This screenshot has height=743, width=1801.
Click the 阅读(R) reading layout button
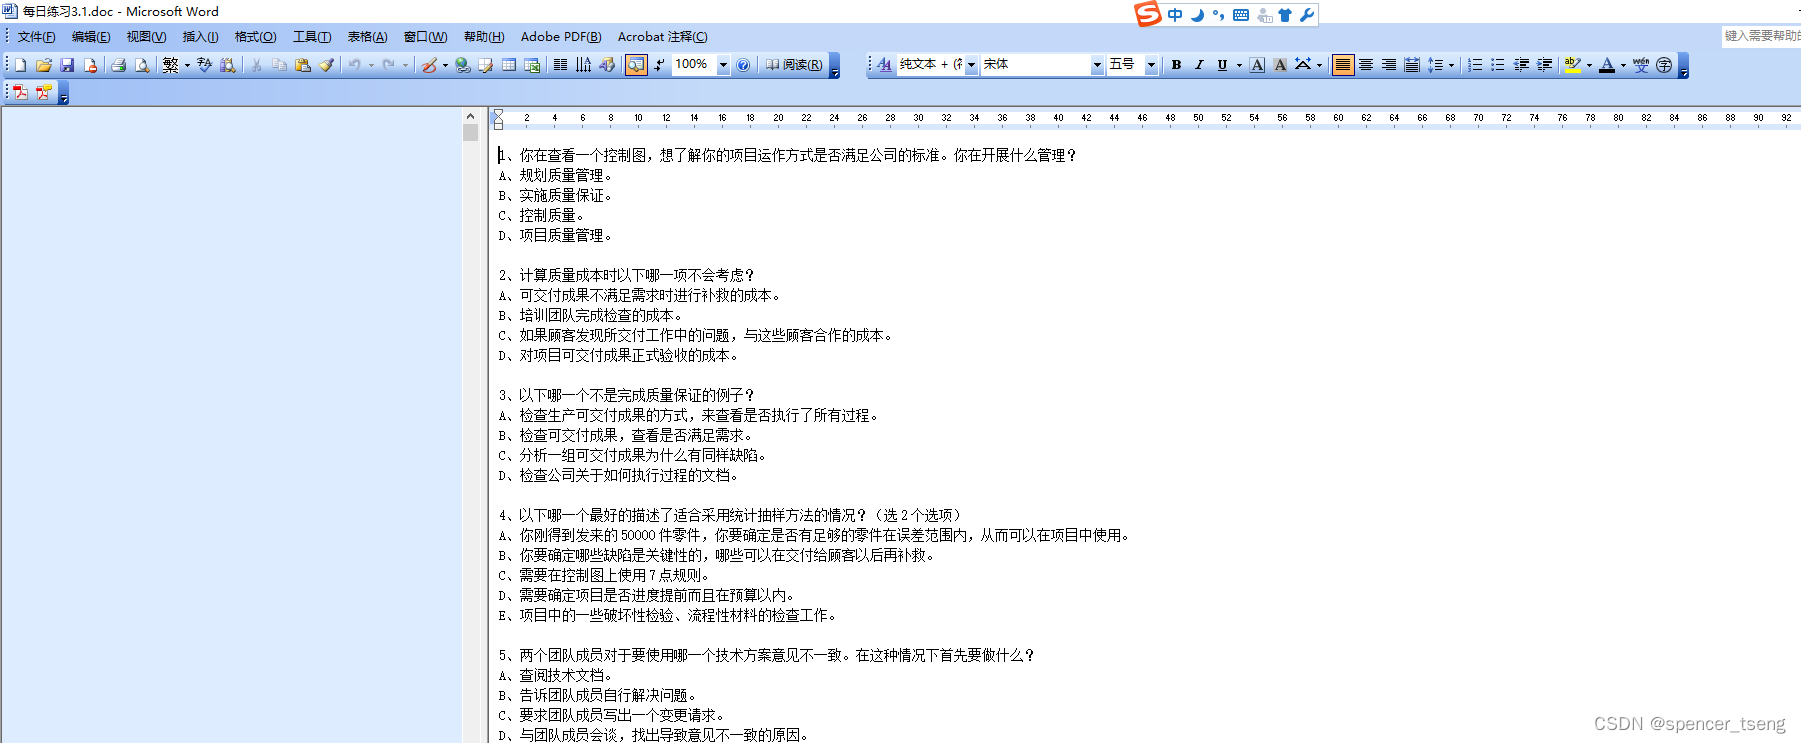point(794,65)
